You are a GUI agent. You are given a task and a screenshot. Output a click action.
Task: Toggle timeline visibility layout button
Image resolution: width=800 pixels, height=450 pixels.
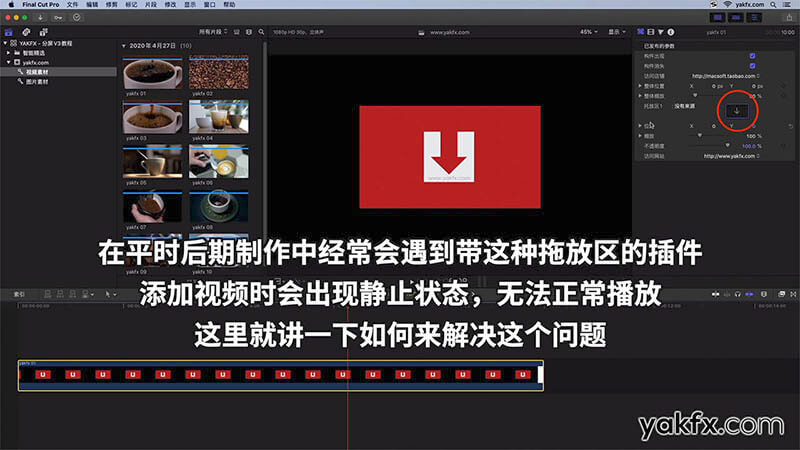[736, 17]
